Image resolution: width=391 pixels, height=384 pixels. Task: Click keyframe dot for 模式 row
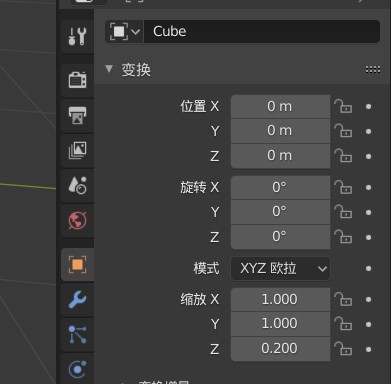click(x=368, y=268)
